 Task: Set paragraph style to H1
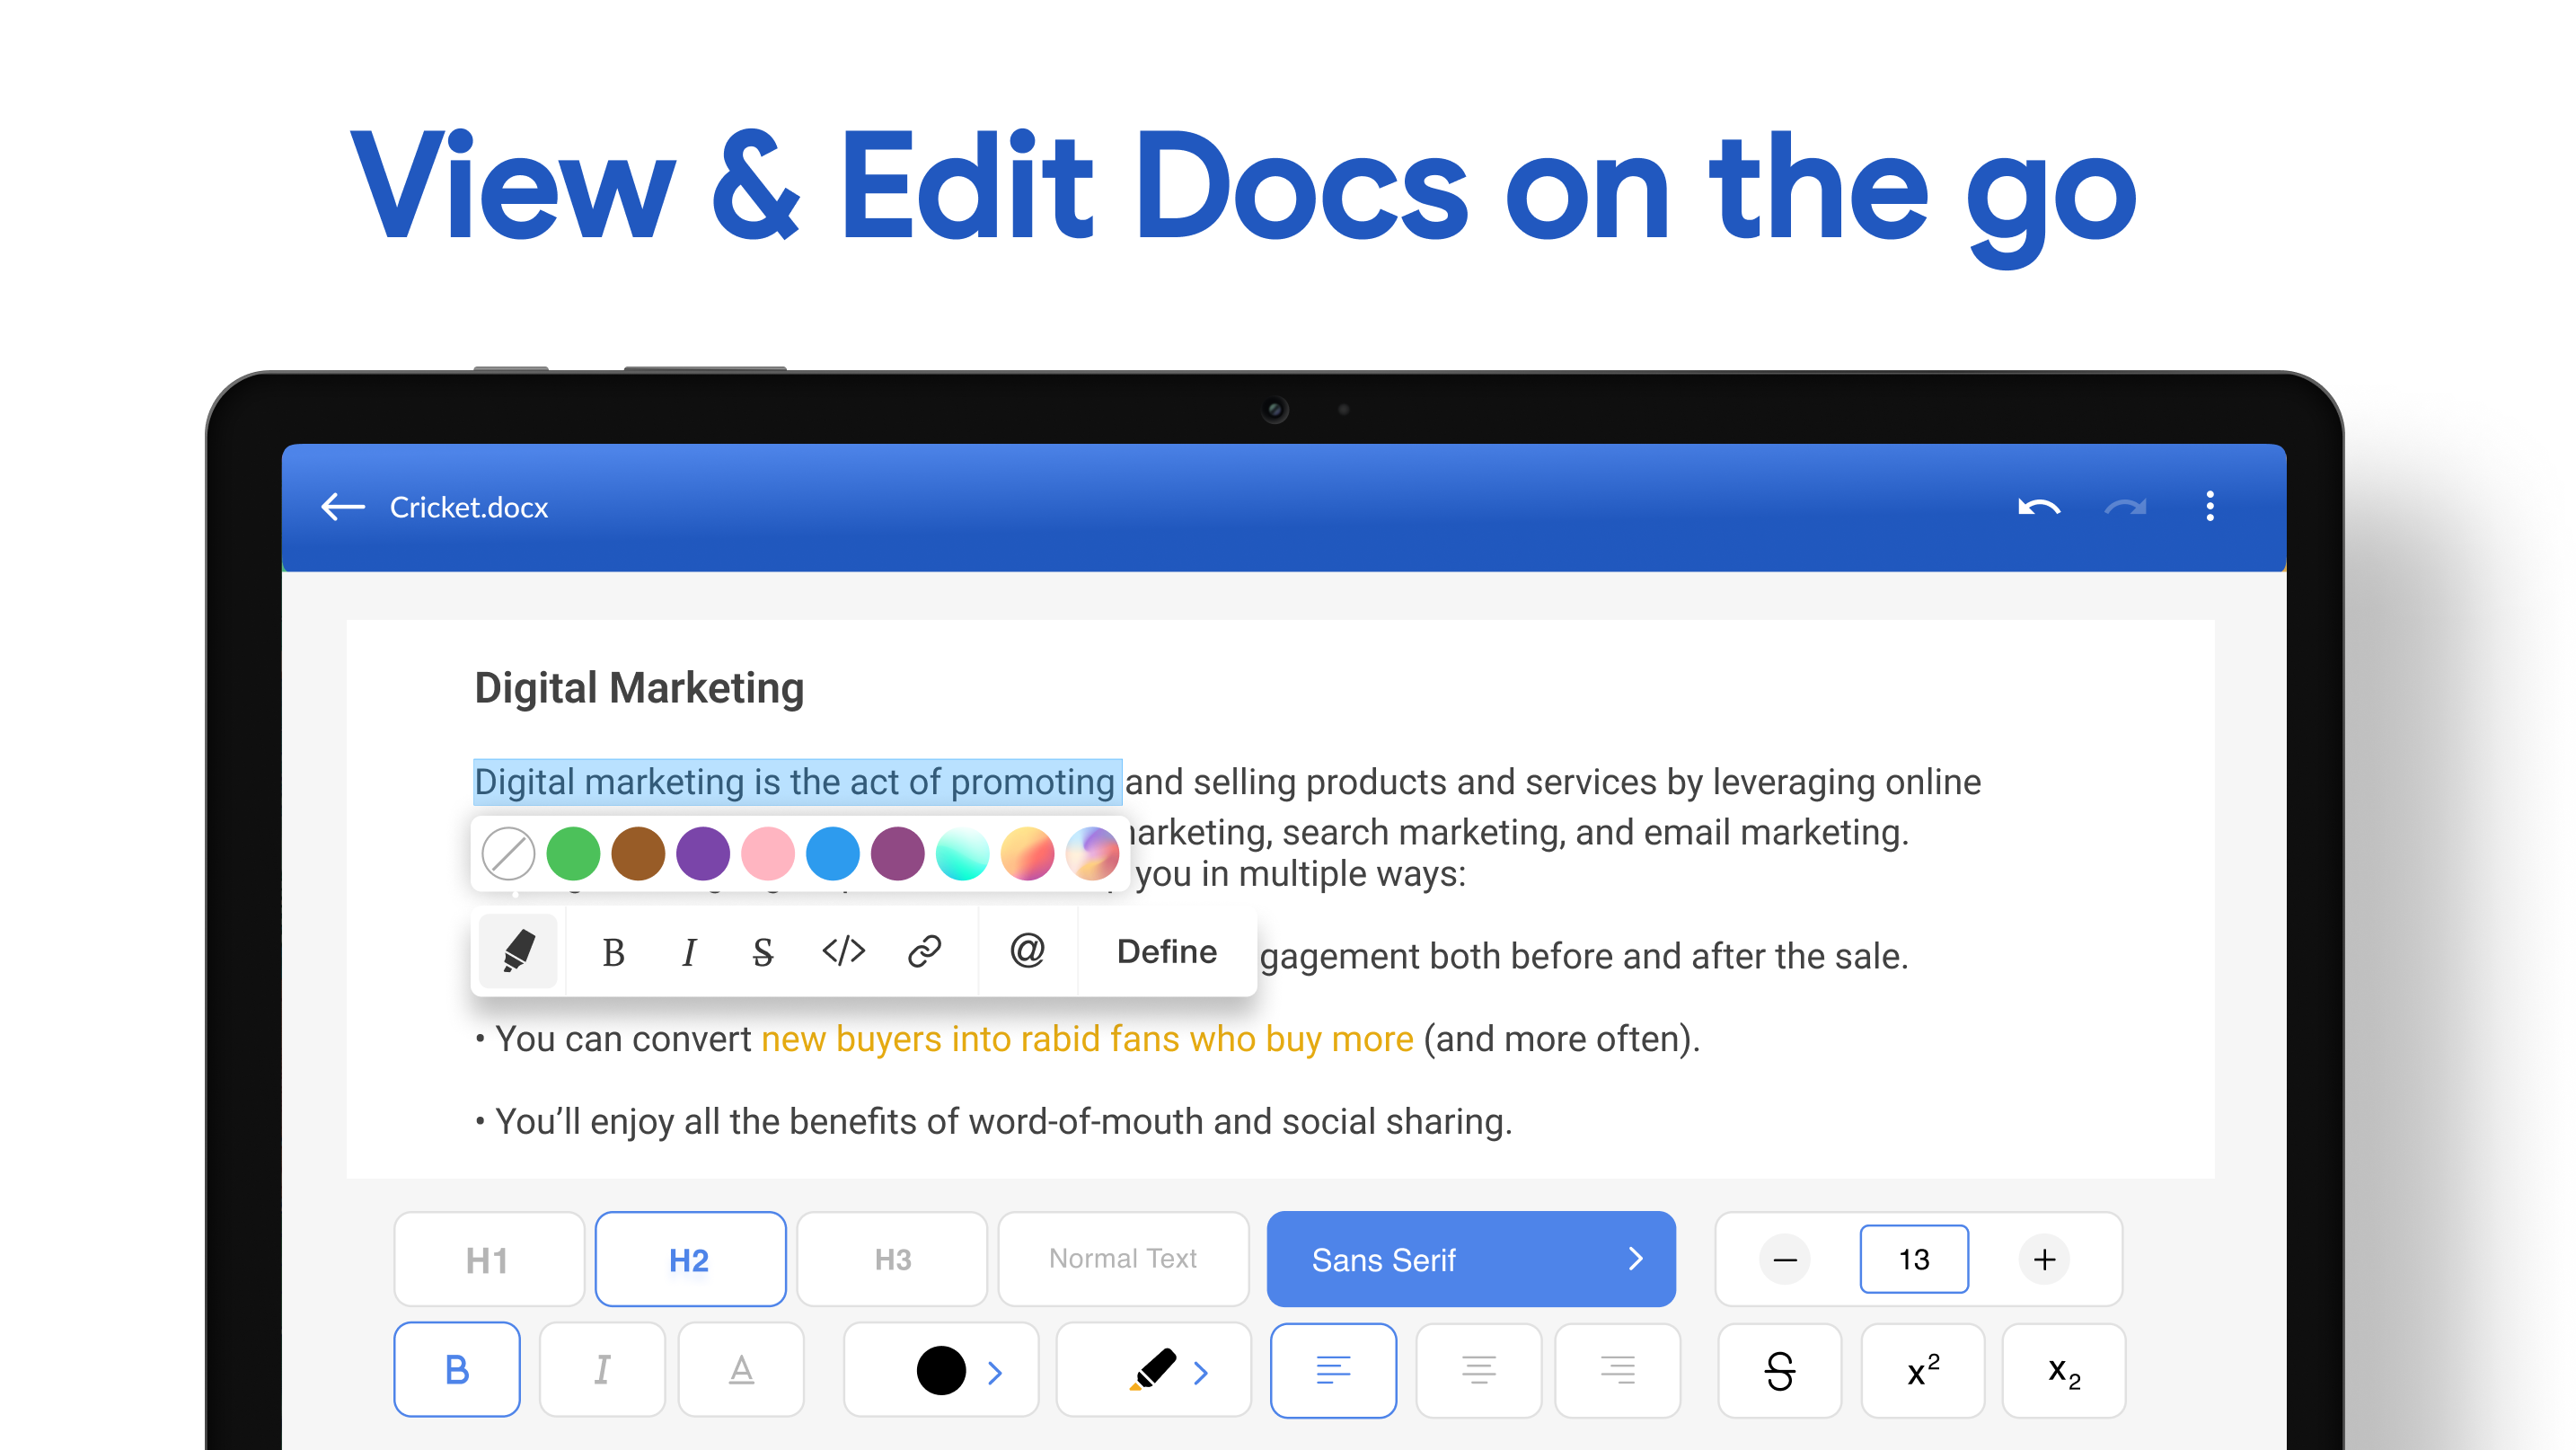(489, 1259)
